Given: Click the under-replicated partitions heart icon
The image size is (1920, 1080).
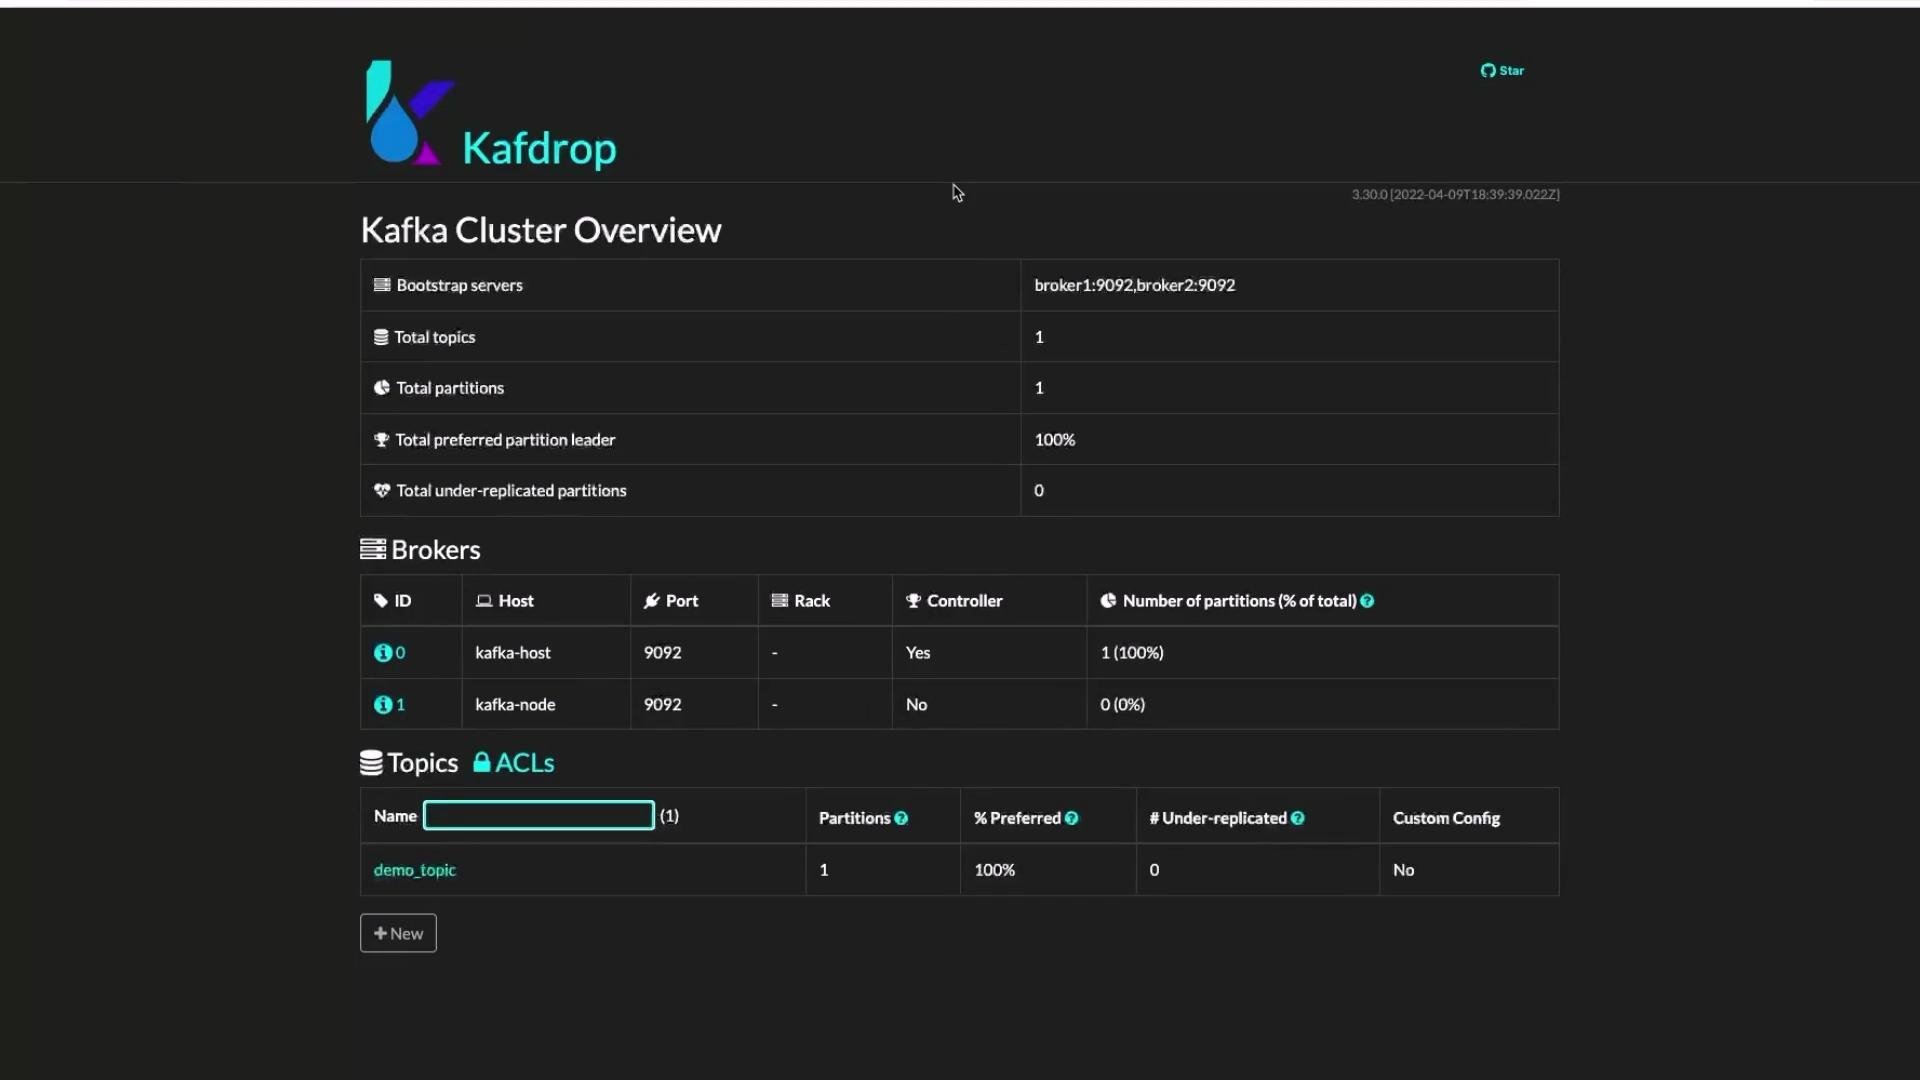Looking at the screenshot, I should click(x=382, y=491).
